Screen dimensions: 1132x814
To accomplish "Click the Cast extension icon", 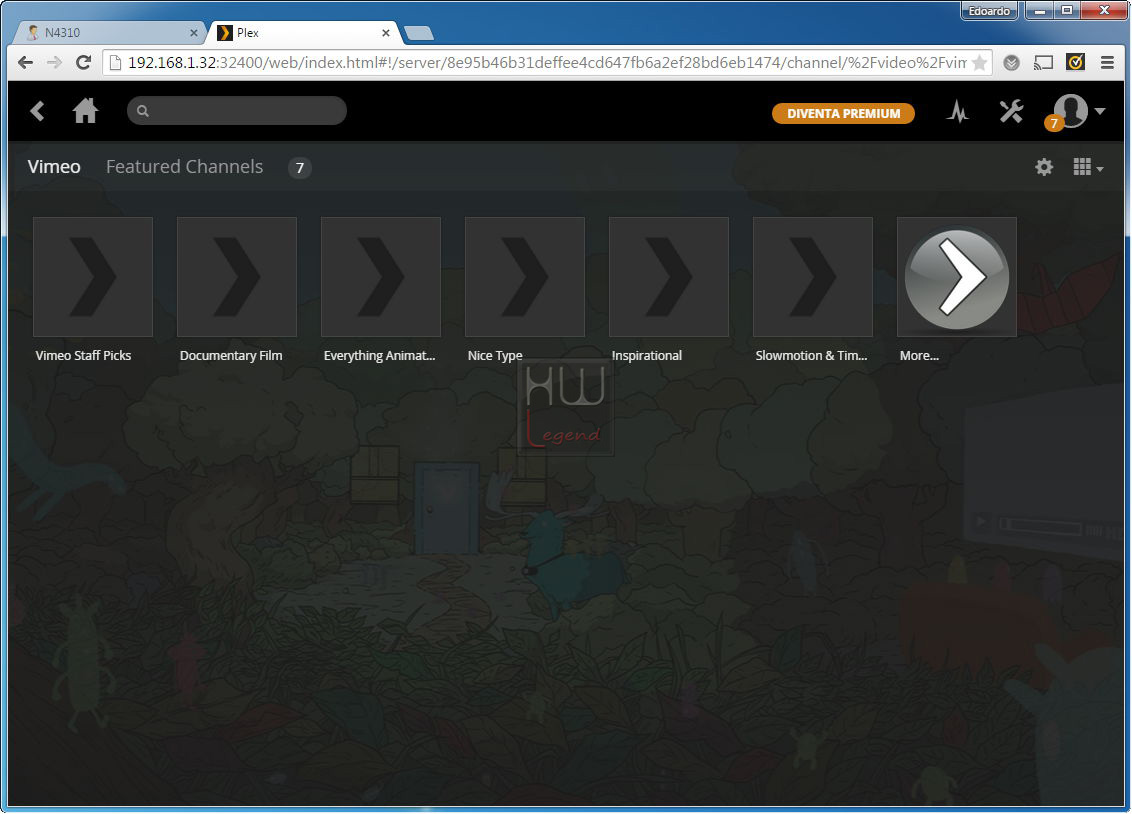I will pos(1043,63).
